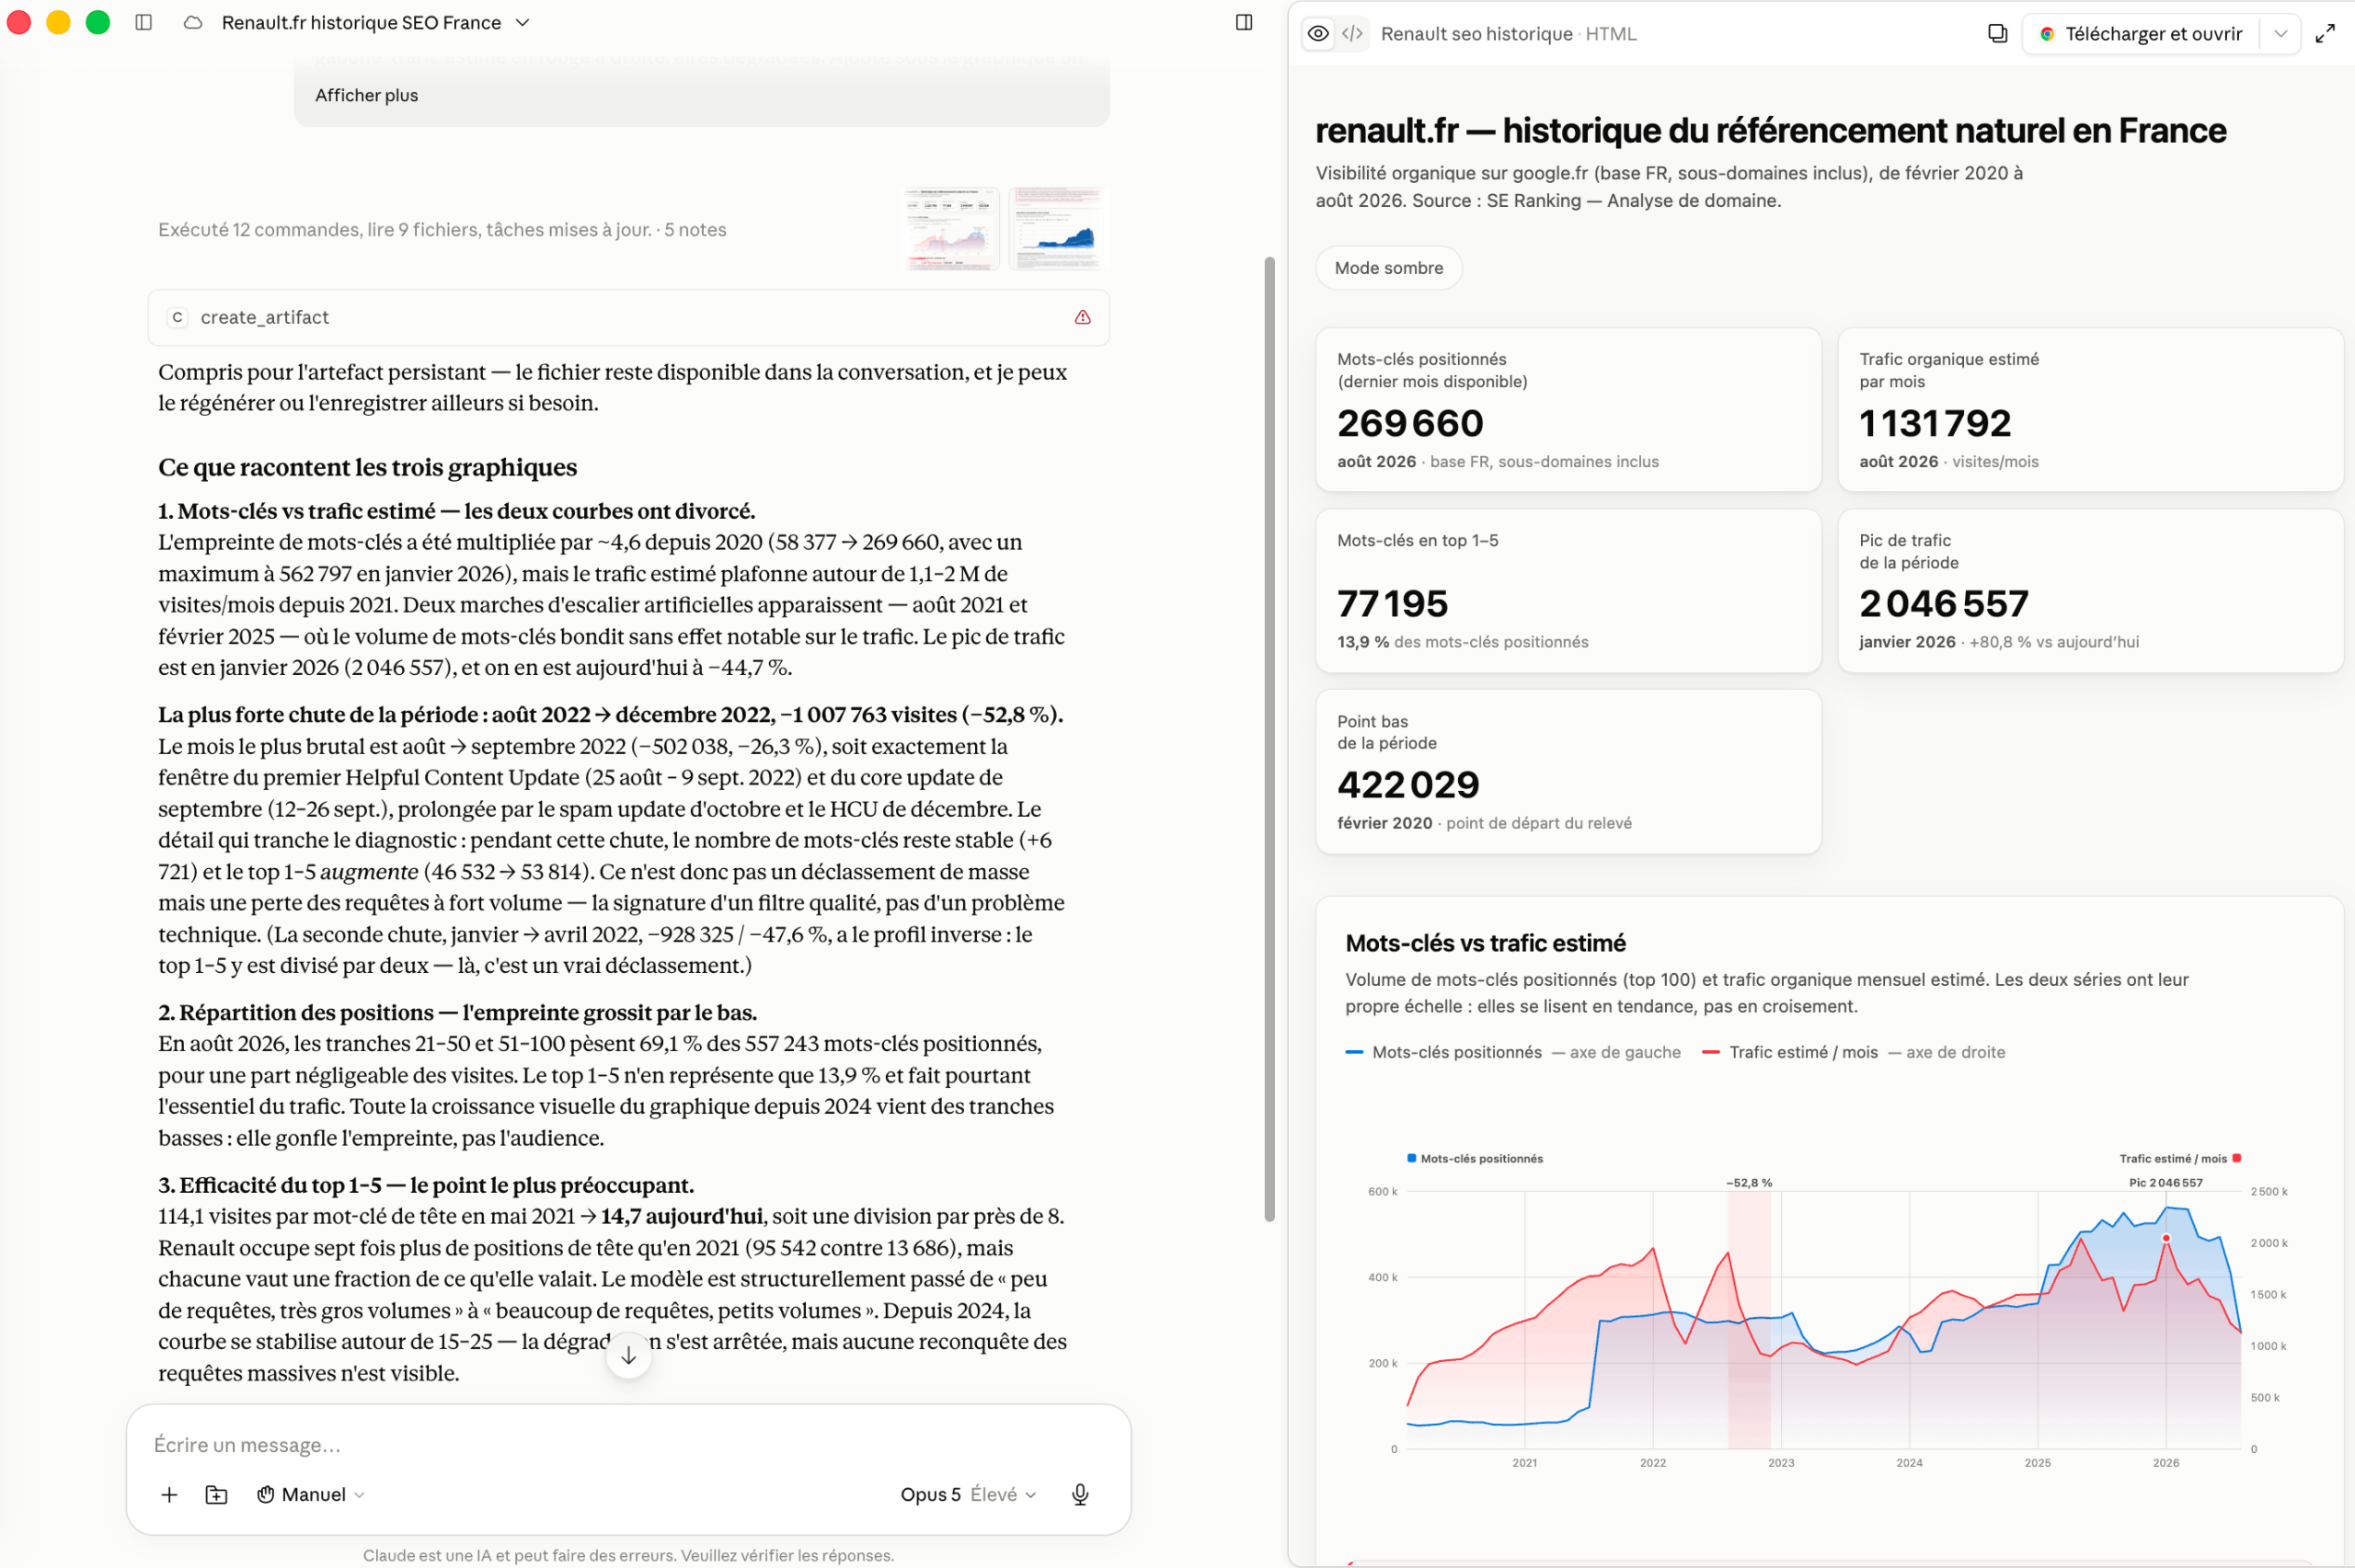Click Afficher plus to expand the message
Screen dimensions: 2355x1568
tap(367, 95)
